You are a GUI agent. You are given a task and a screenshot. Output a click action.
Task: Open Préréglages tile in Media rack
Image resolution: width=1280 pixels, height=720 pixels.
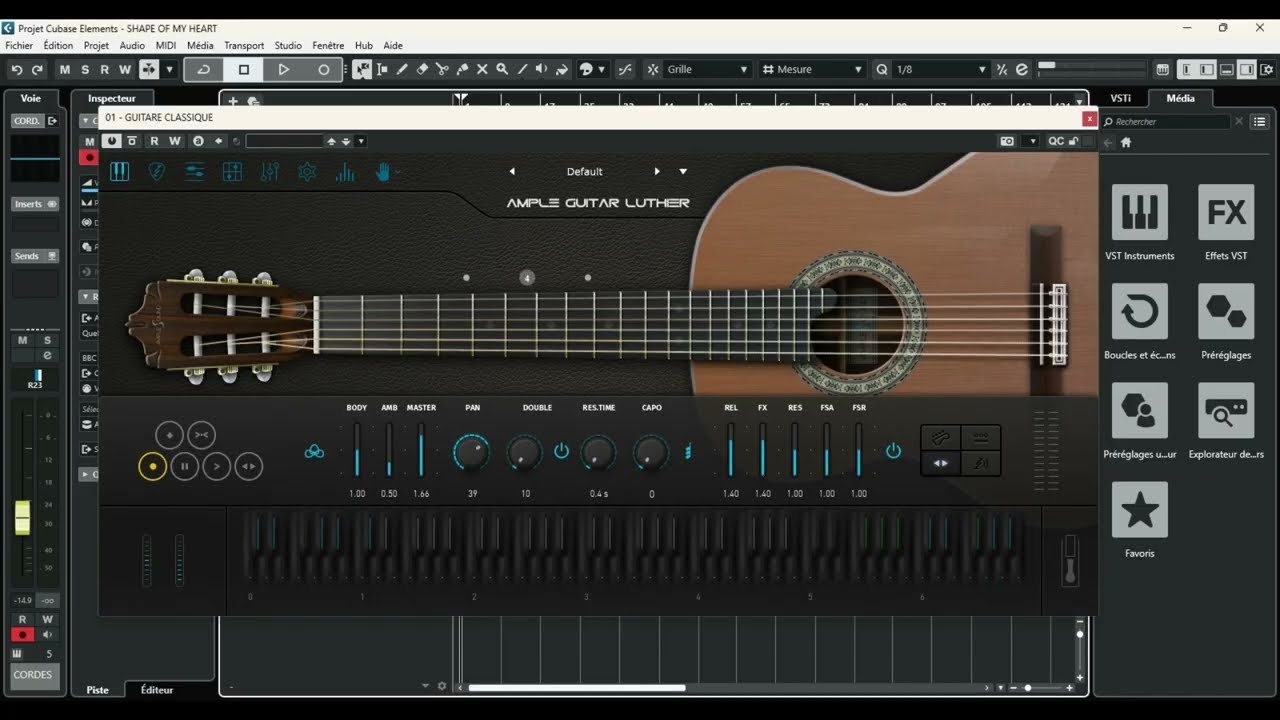pos(1226,321)
